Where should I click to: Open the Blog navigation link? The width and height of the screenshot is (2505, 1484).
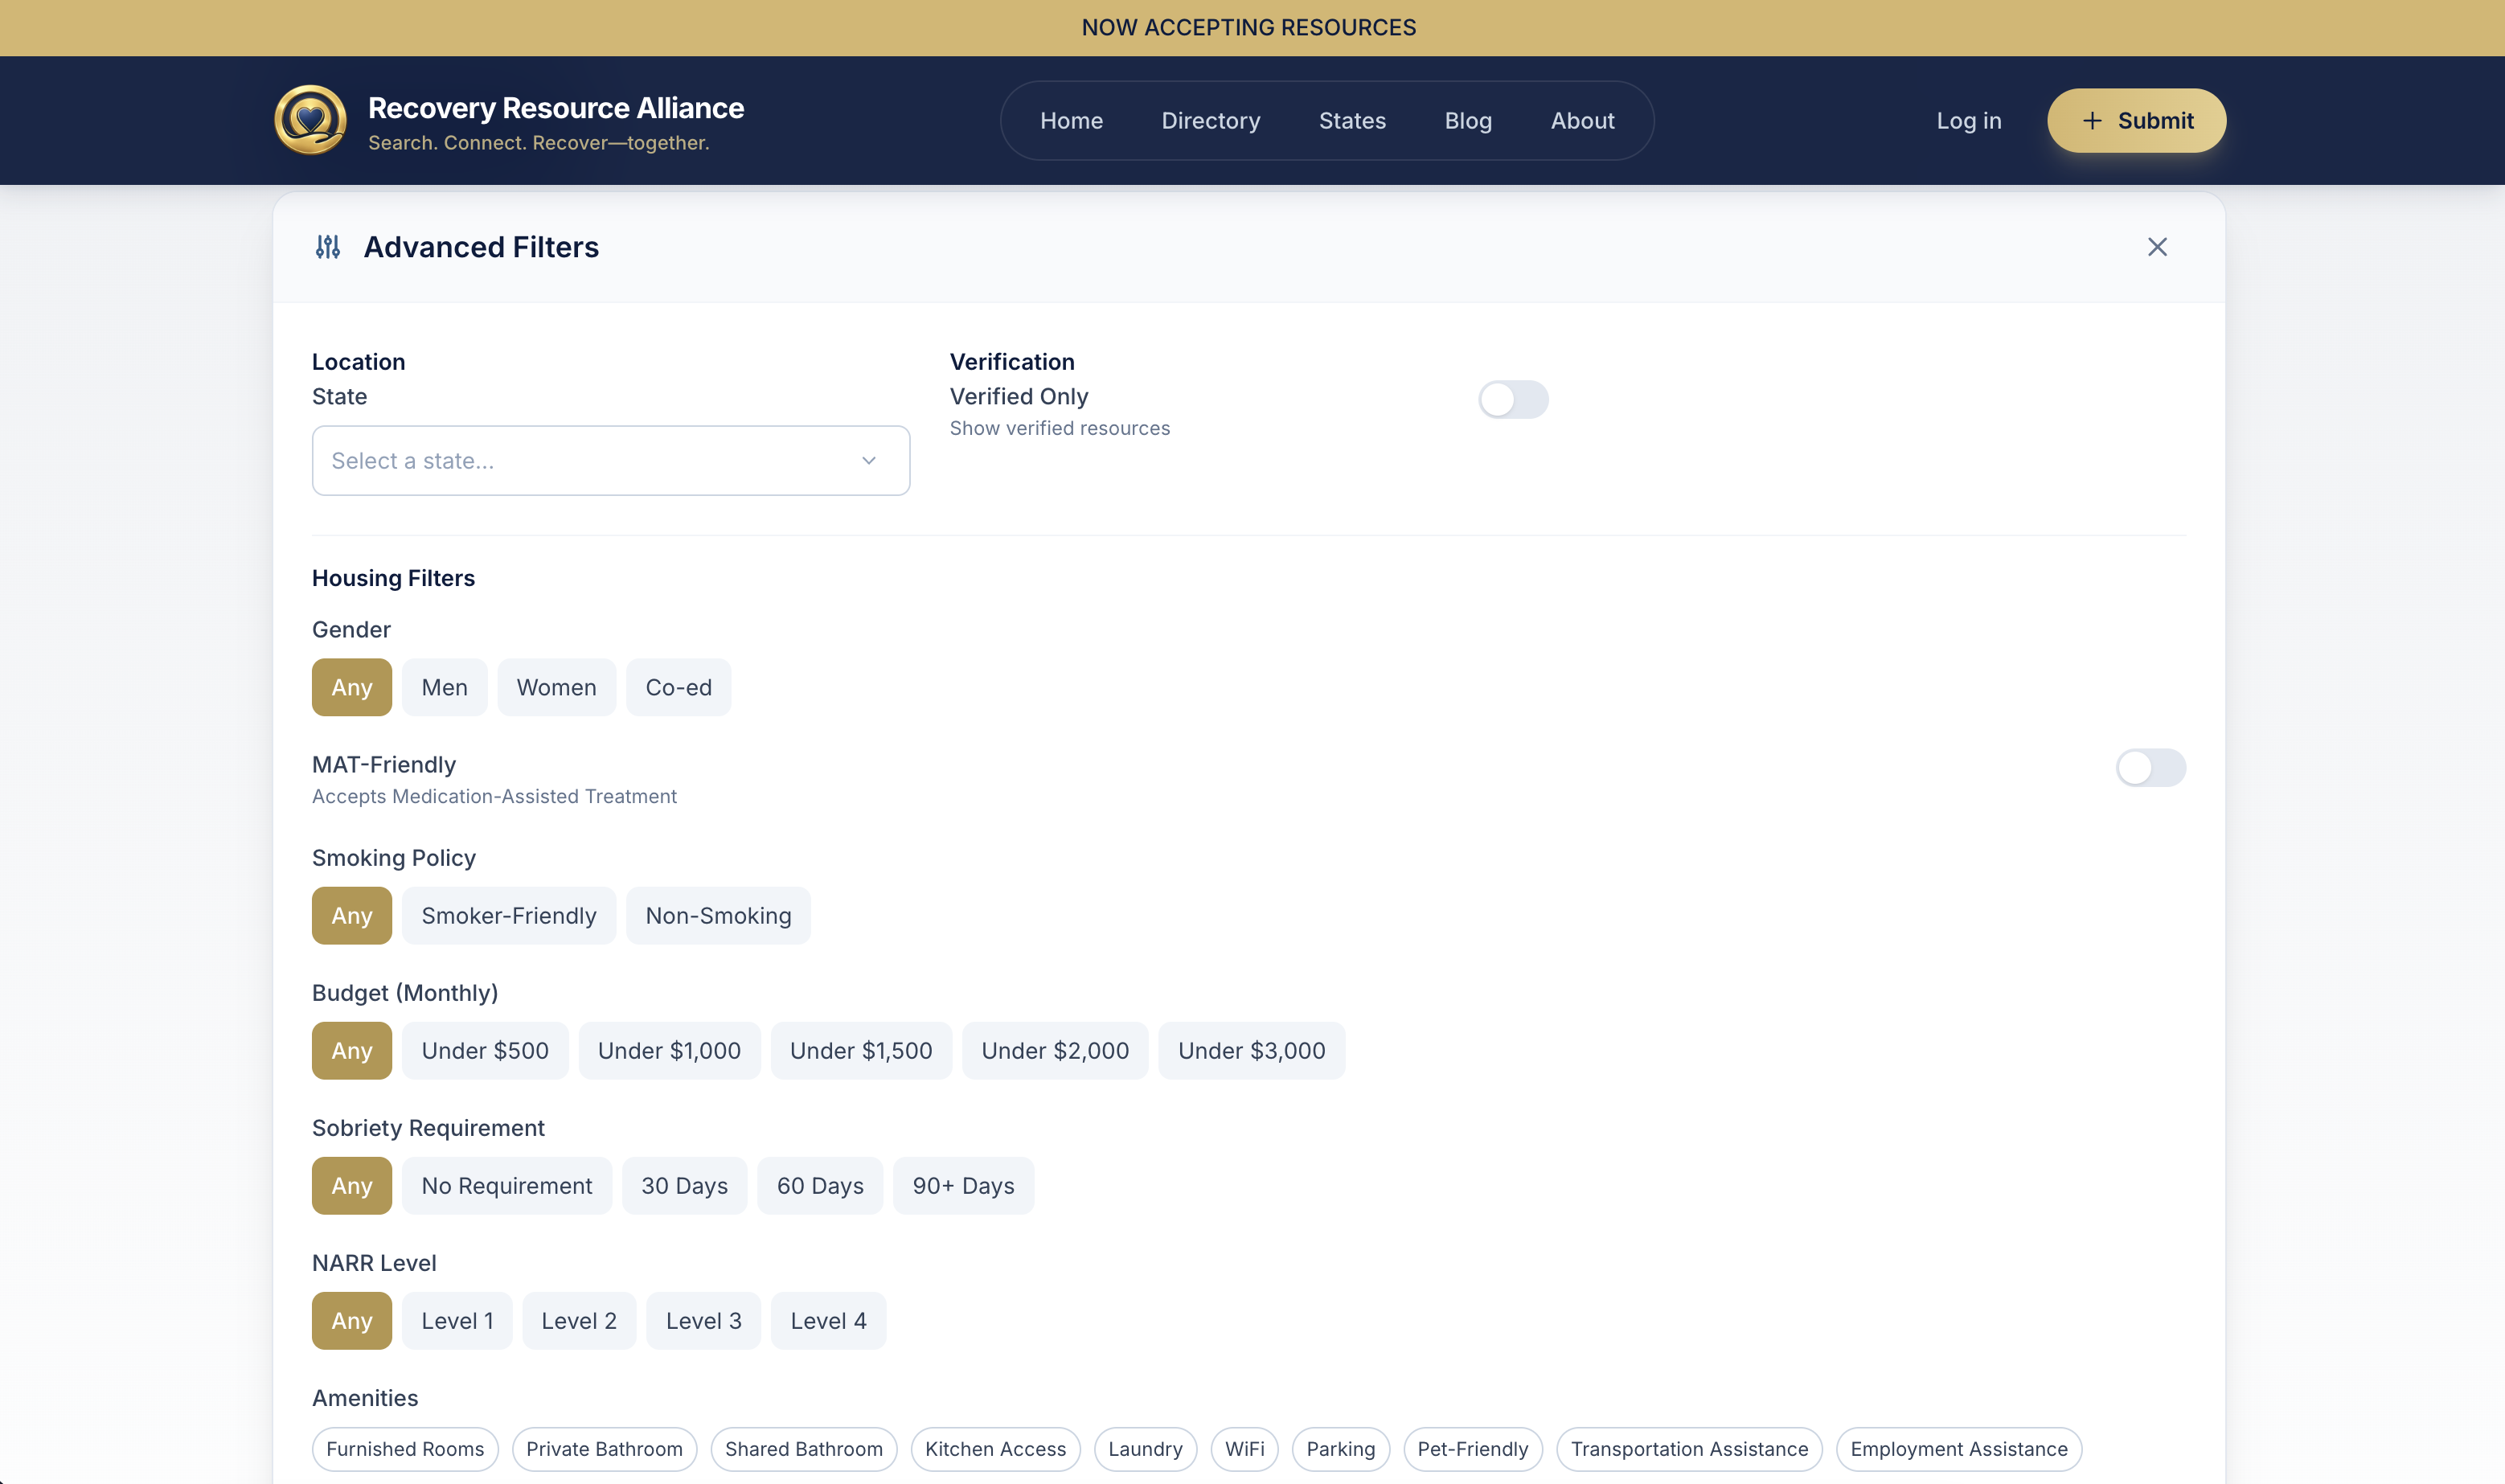(x=1467, y=121)
